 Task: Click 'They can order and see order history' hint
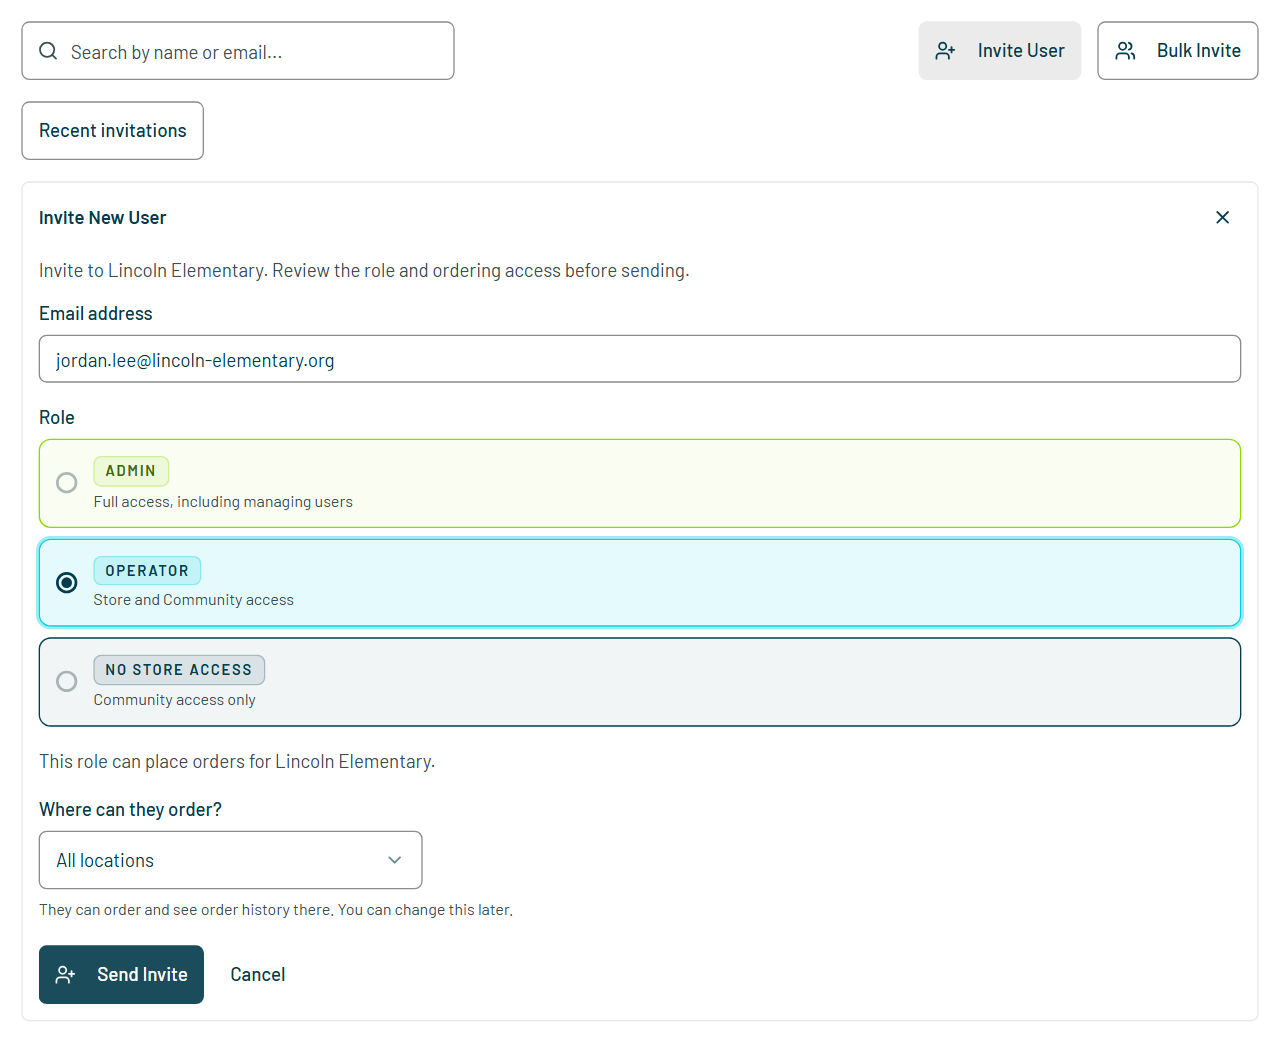276,910
